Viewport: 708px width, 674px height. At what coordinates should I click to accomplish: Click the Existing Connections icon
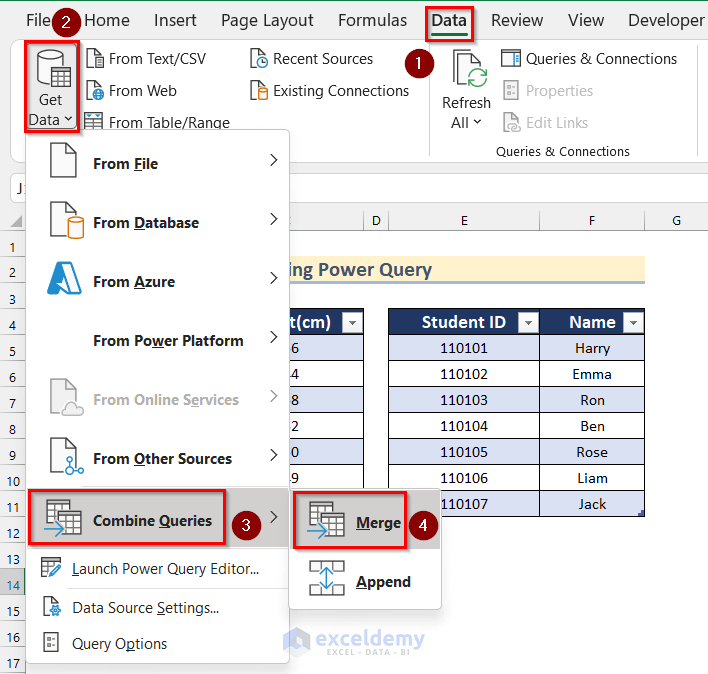pos(259,91)
